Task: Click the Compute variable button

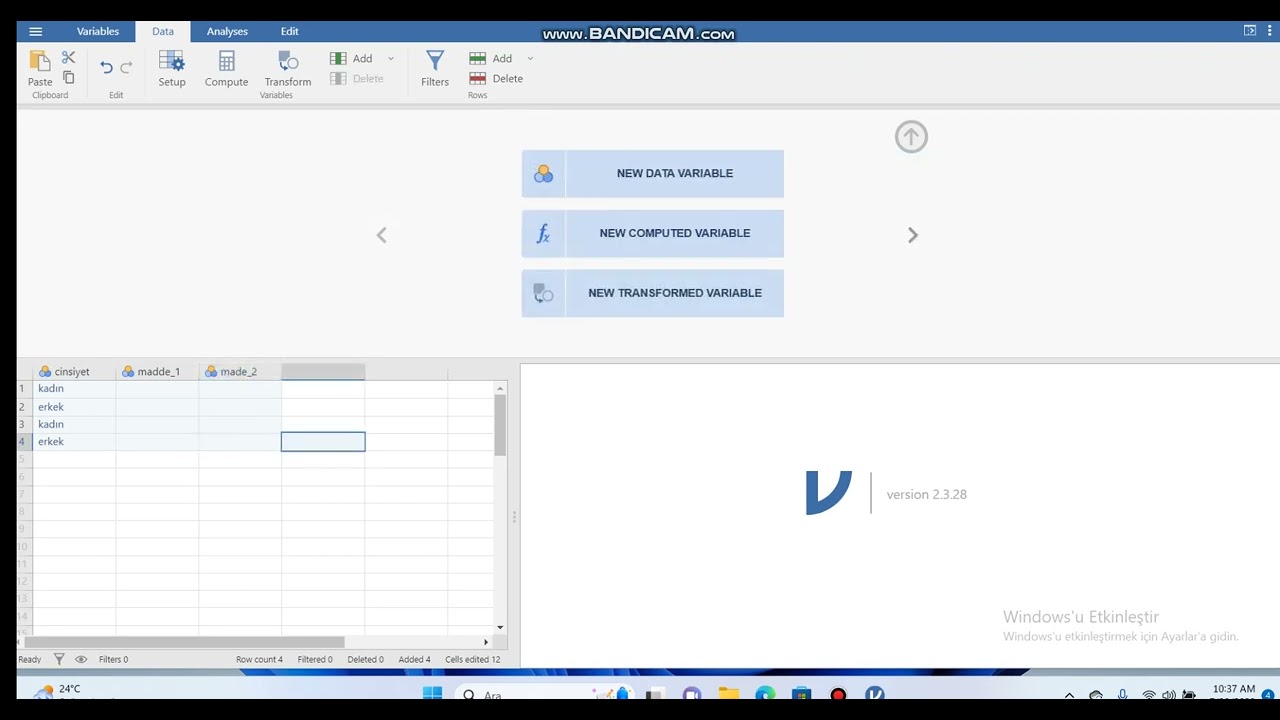Action: pos(227,69)
